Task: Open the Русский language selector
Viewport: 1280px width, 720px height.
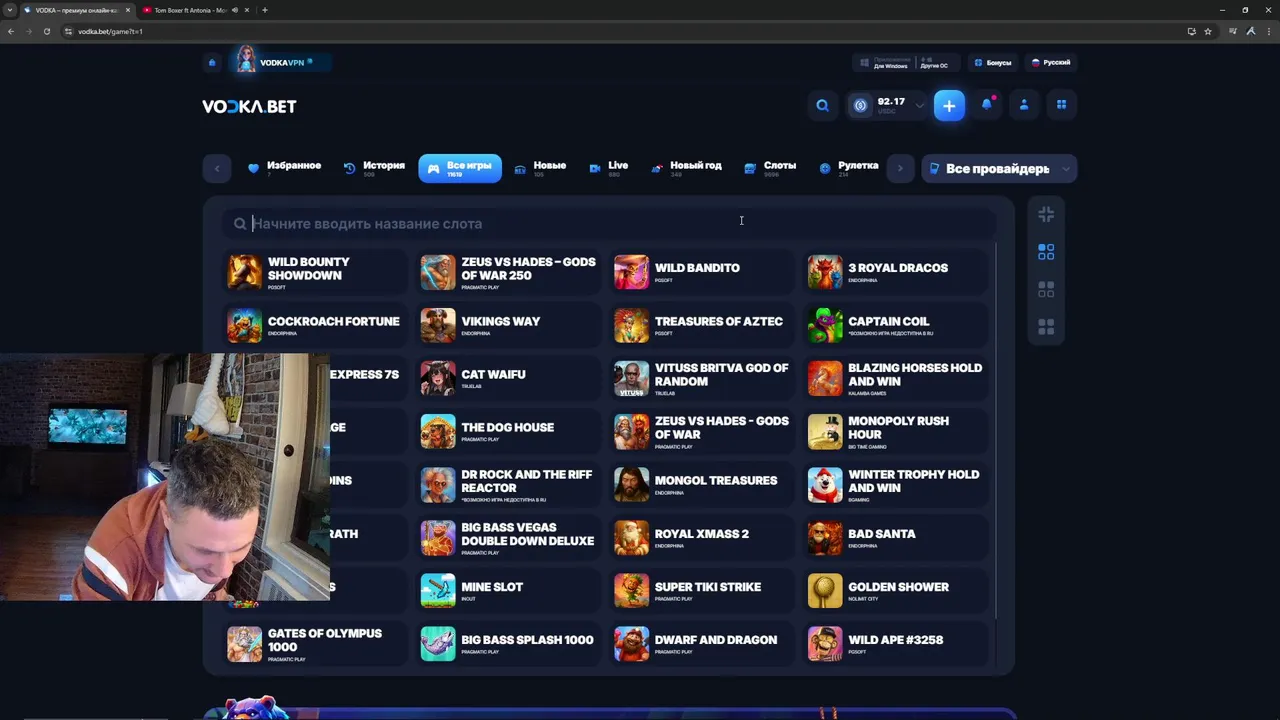Action: click(1051, 62)
